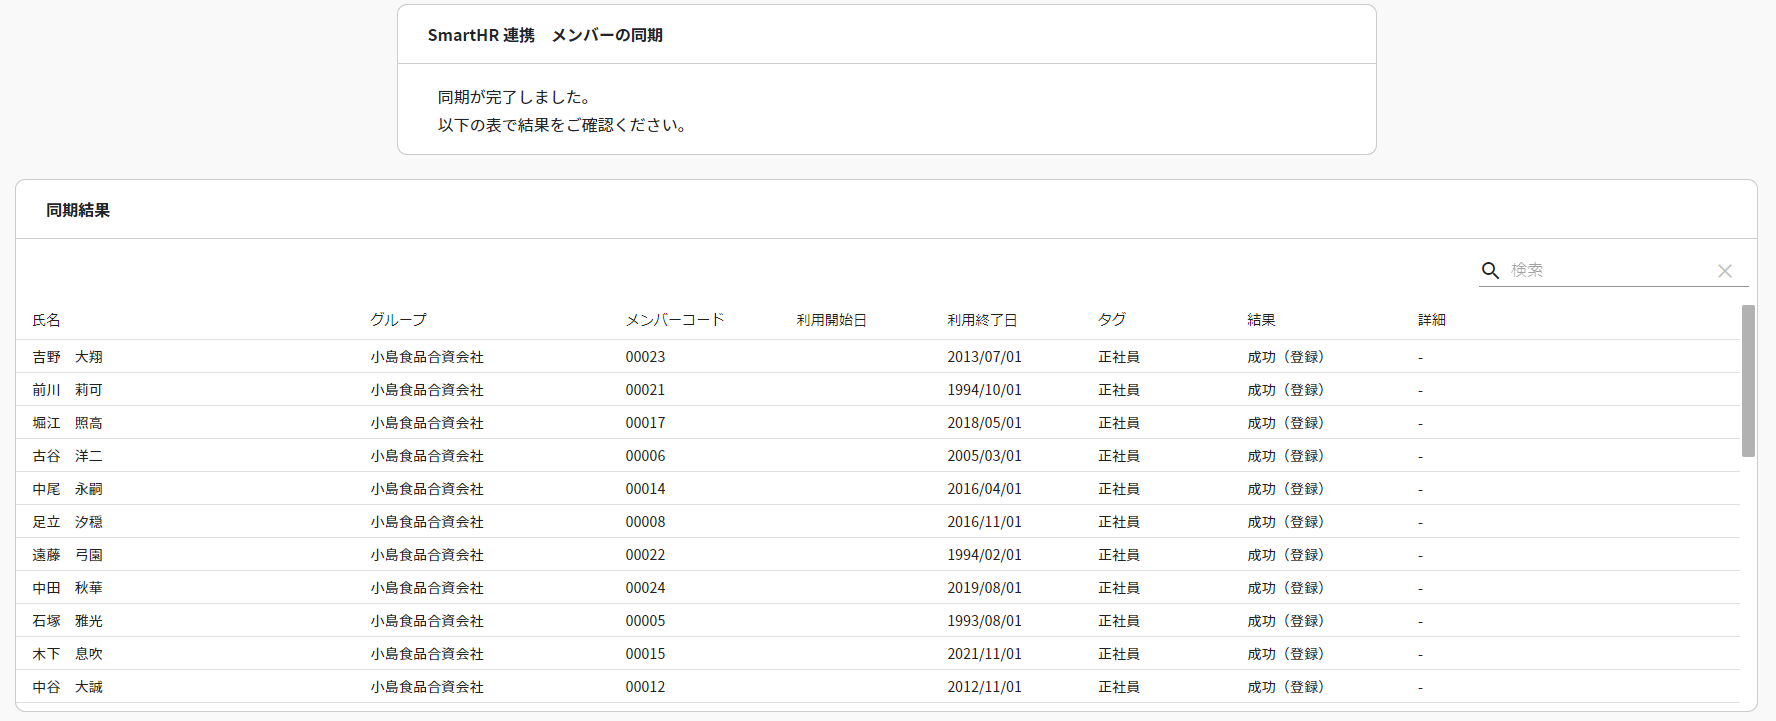Image resolution: width=1776 pixels, height=721 pixels.
Task: Click end date 2012/11/01
Action: click(x=985, y=687)
